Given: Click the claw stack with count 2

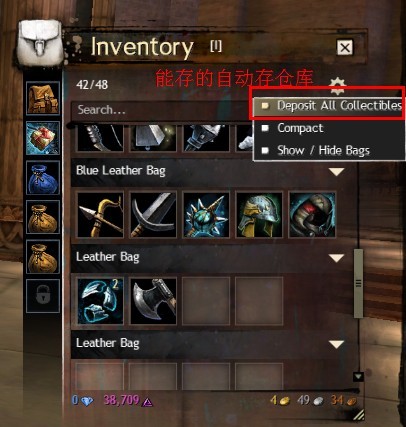Looking at the screenshot, I should tap(100, 301).
